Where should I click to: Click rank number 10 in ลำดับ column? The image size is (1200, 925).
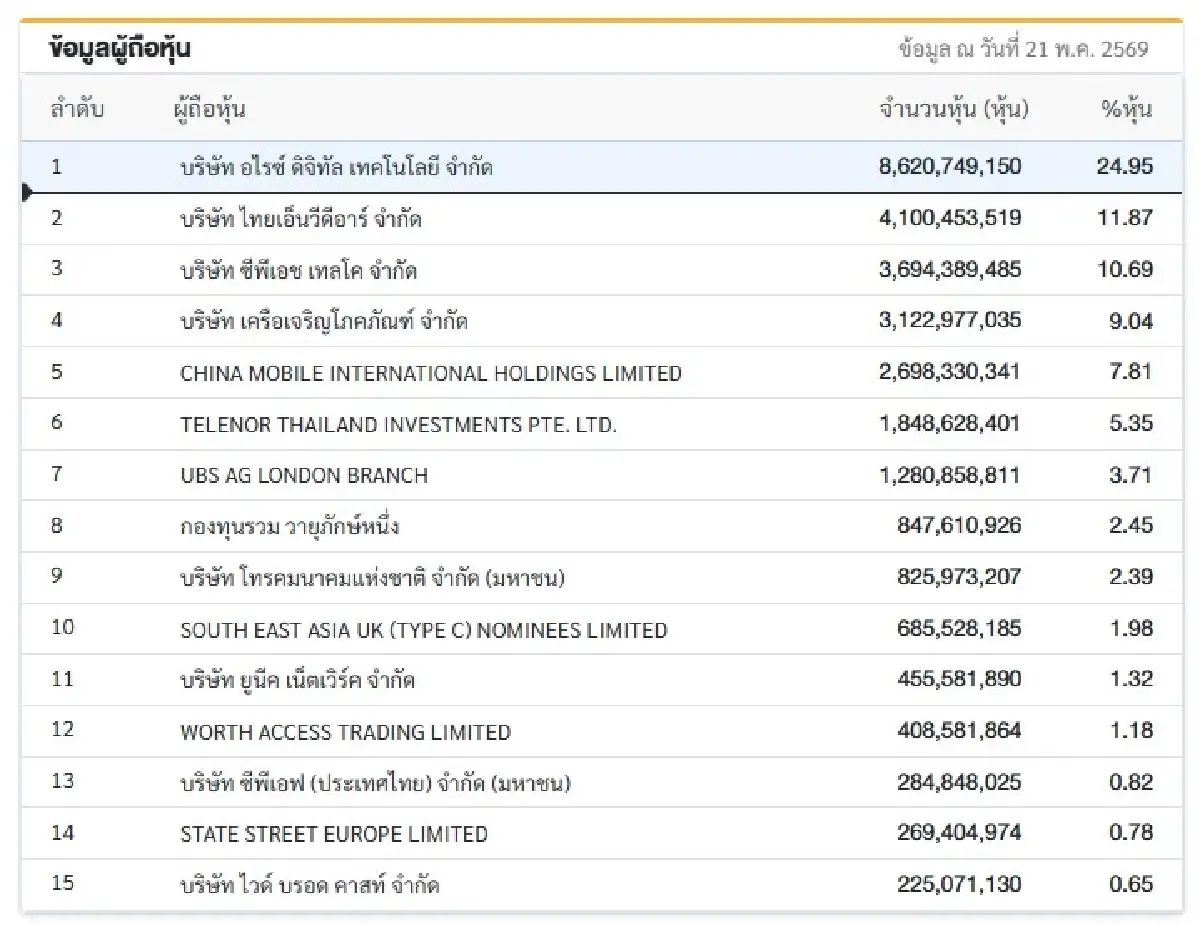[62, 627]
